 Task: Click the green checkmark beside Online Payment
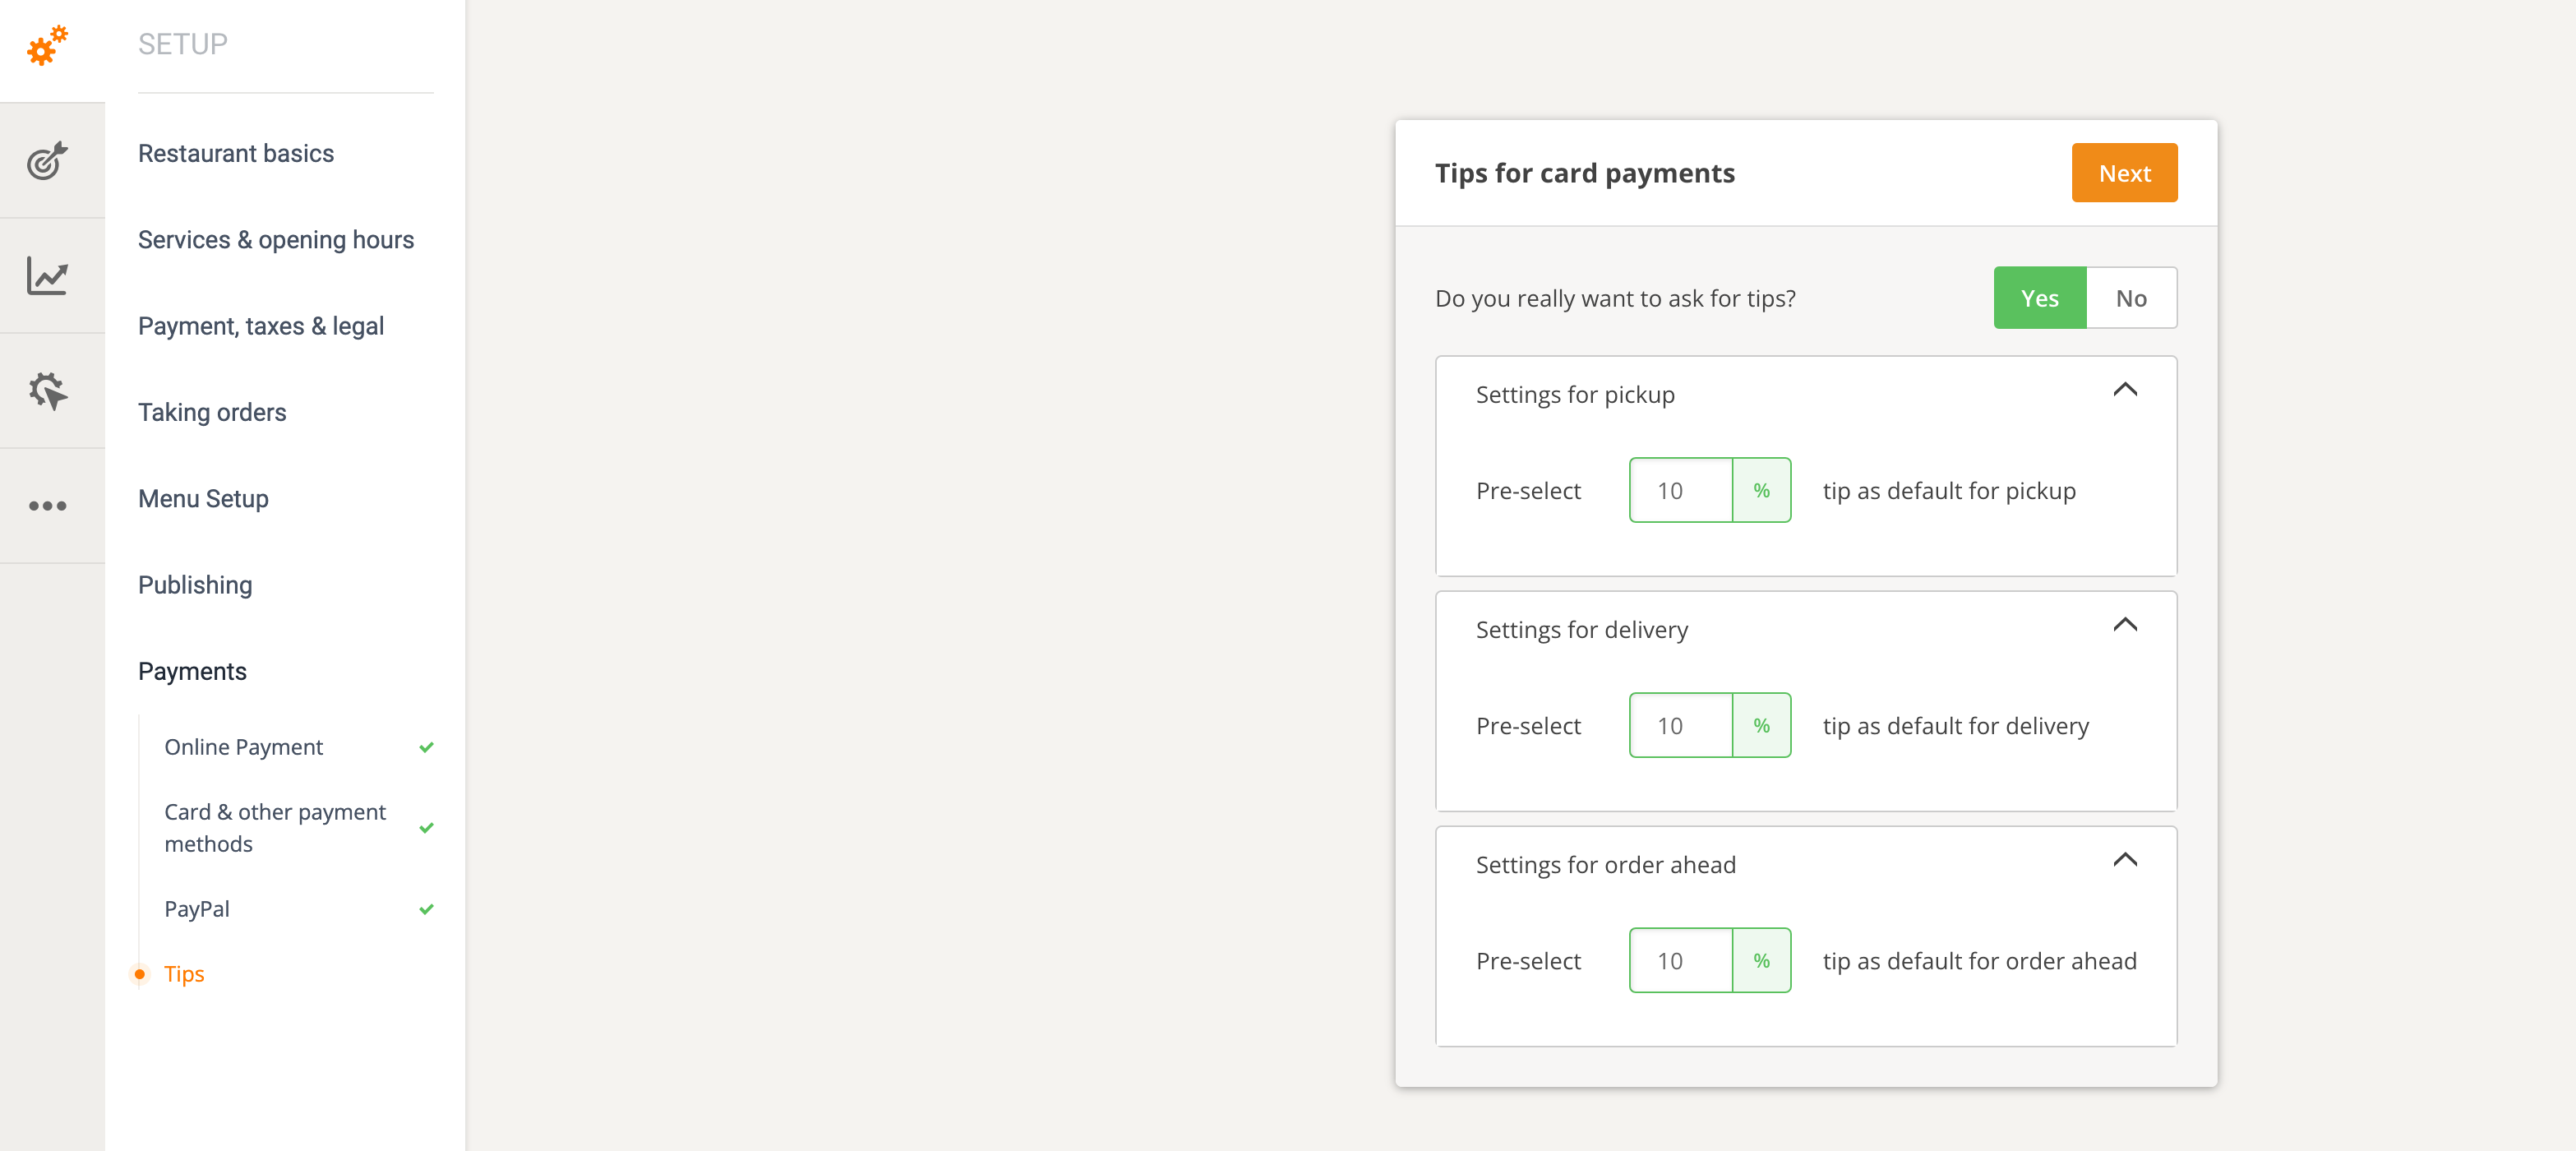427,747
